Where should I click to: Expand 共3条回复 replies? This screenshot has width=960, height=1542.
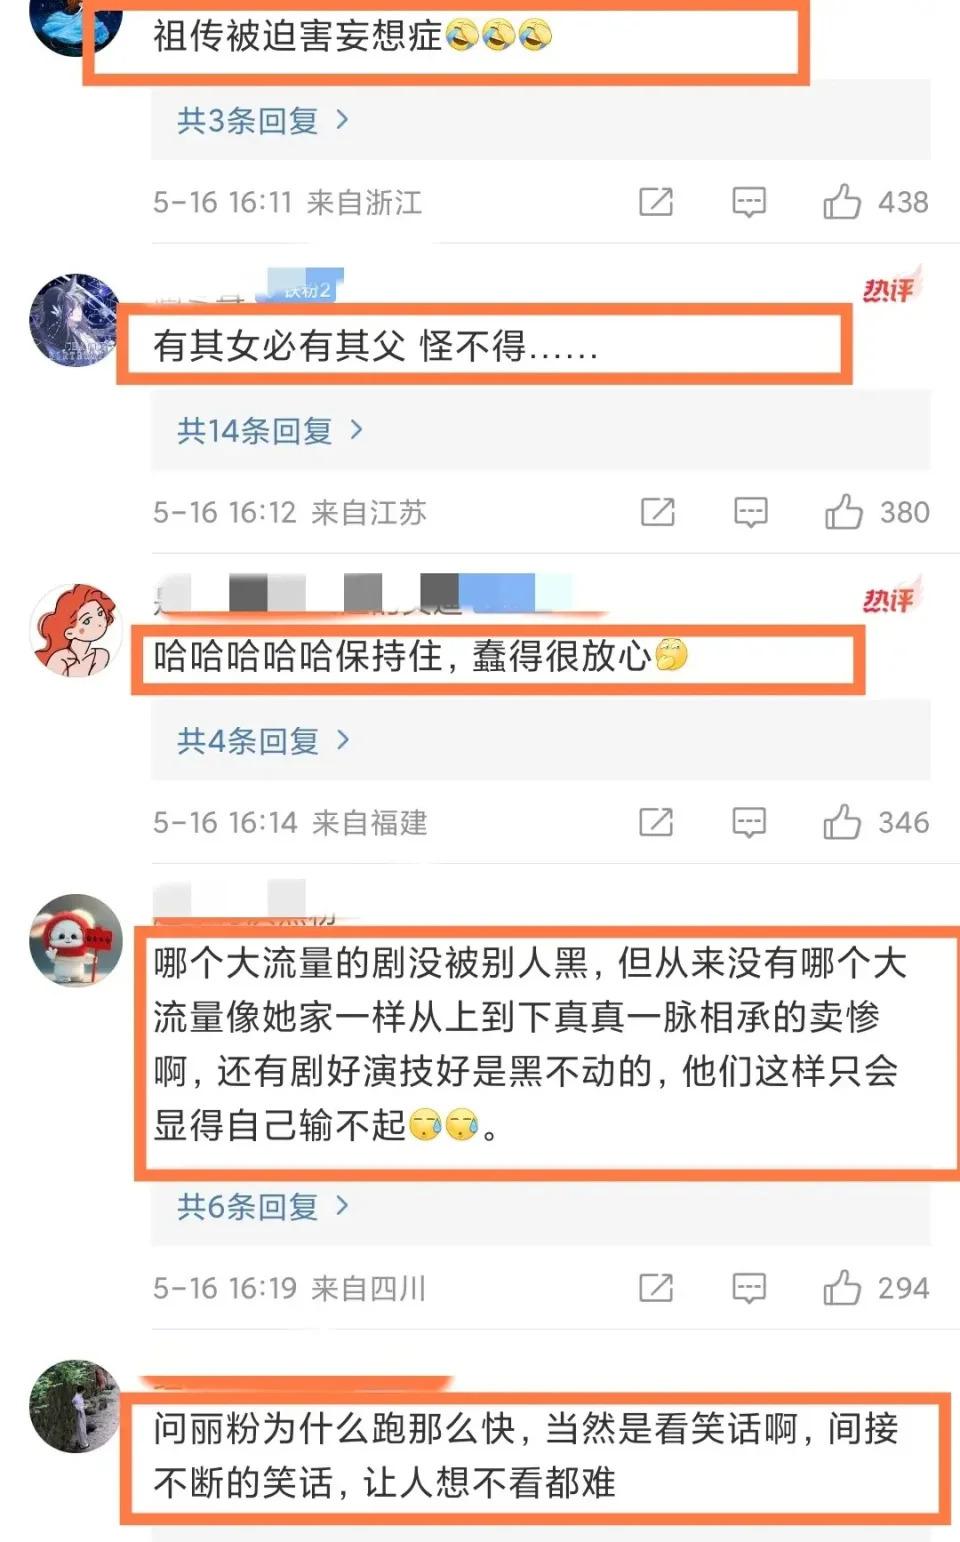pyautogui.click(x=263, y=121)
